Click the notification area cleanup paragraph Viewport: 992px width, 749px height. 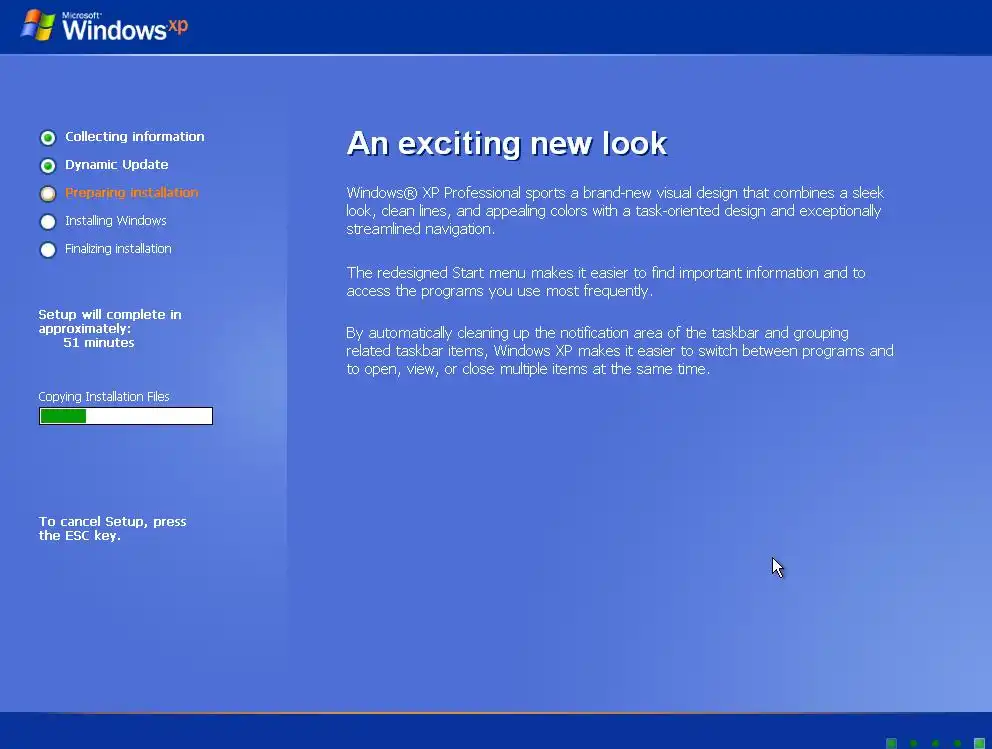pos(620,350)
